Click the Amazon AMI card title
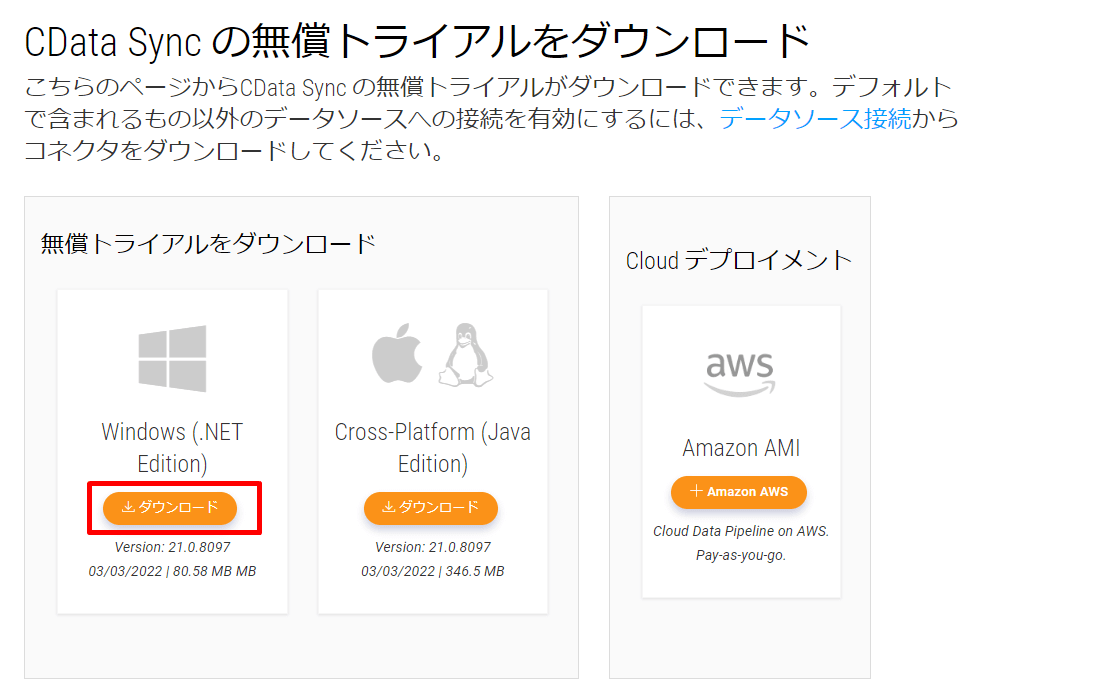The height and width of the screenshot is (696, 1098). tap(741, 448)
